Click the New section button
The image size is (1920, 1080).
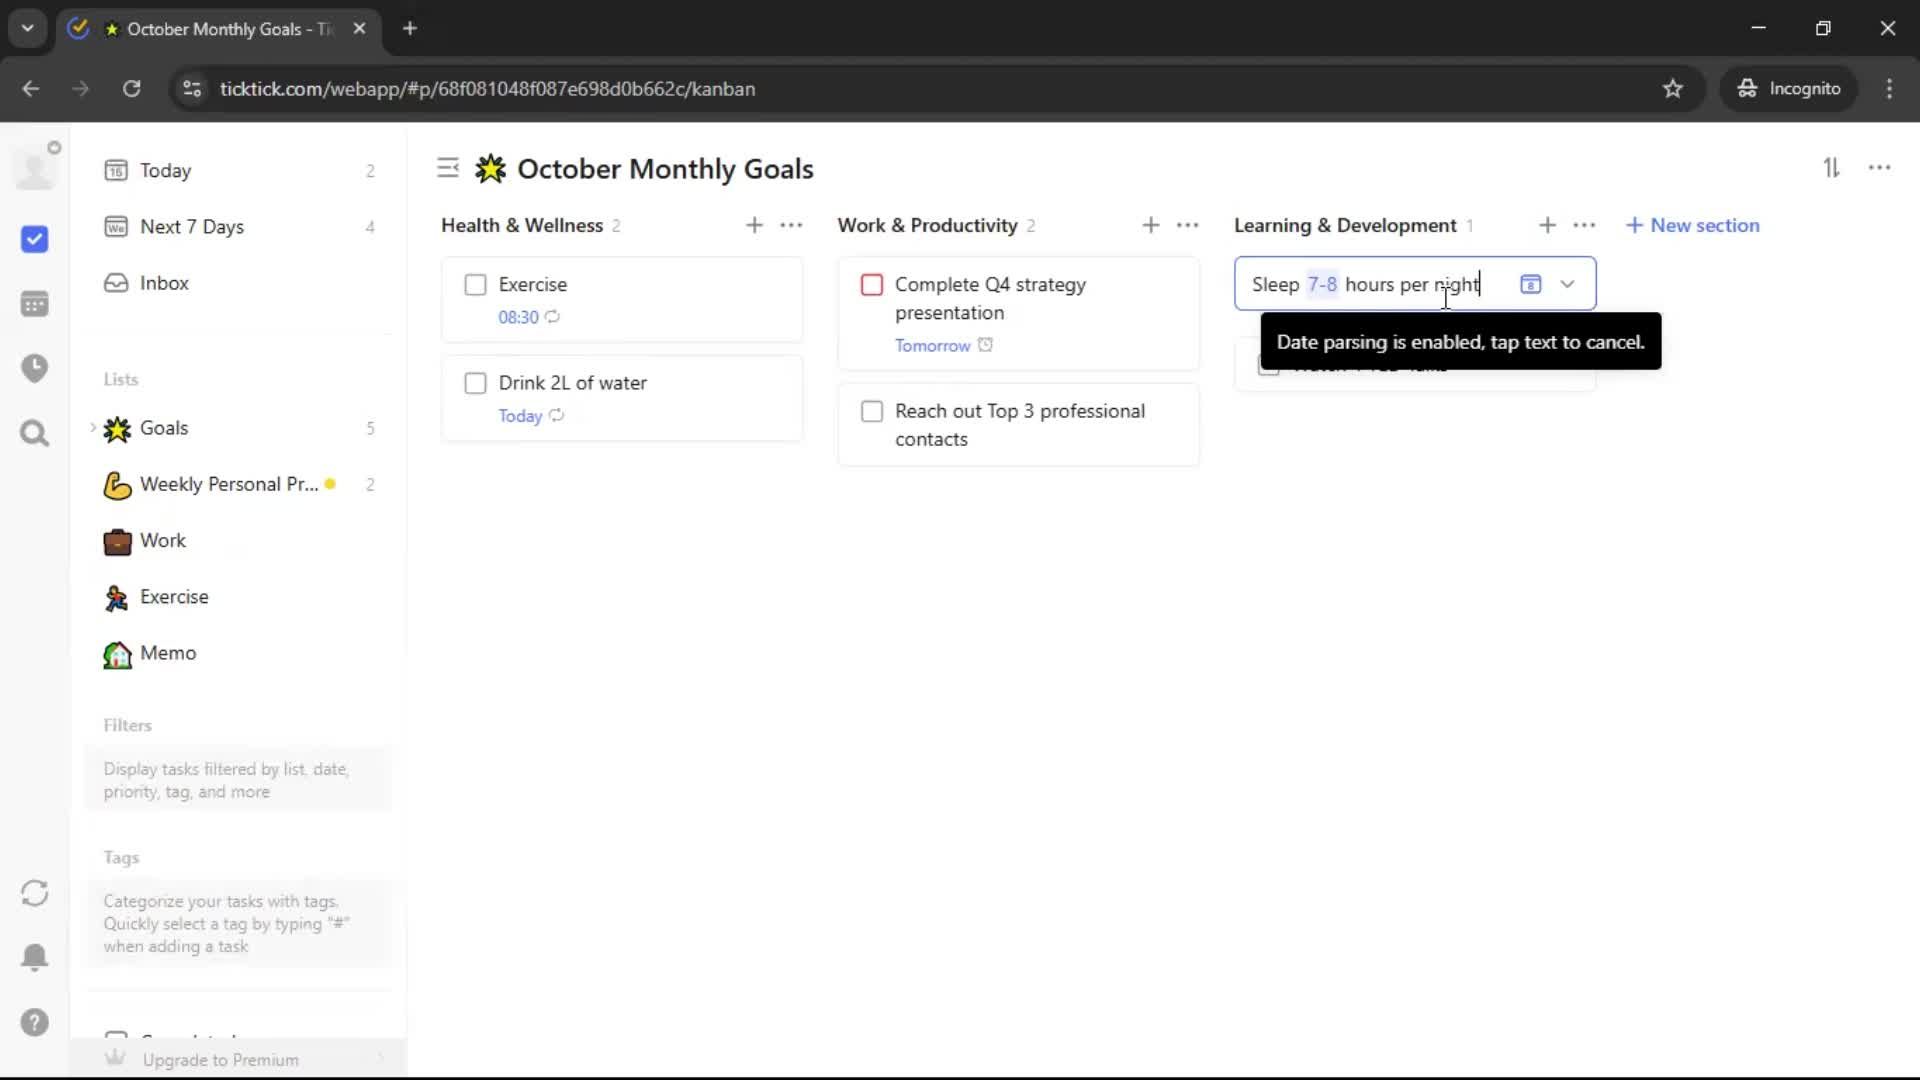[1692, 226]
